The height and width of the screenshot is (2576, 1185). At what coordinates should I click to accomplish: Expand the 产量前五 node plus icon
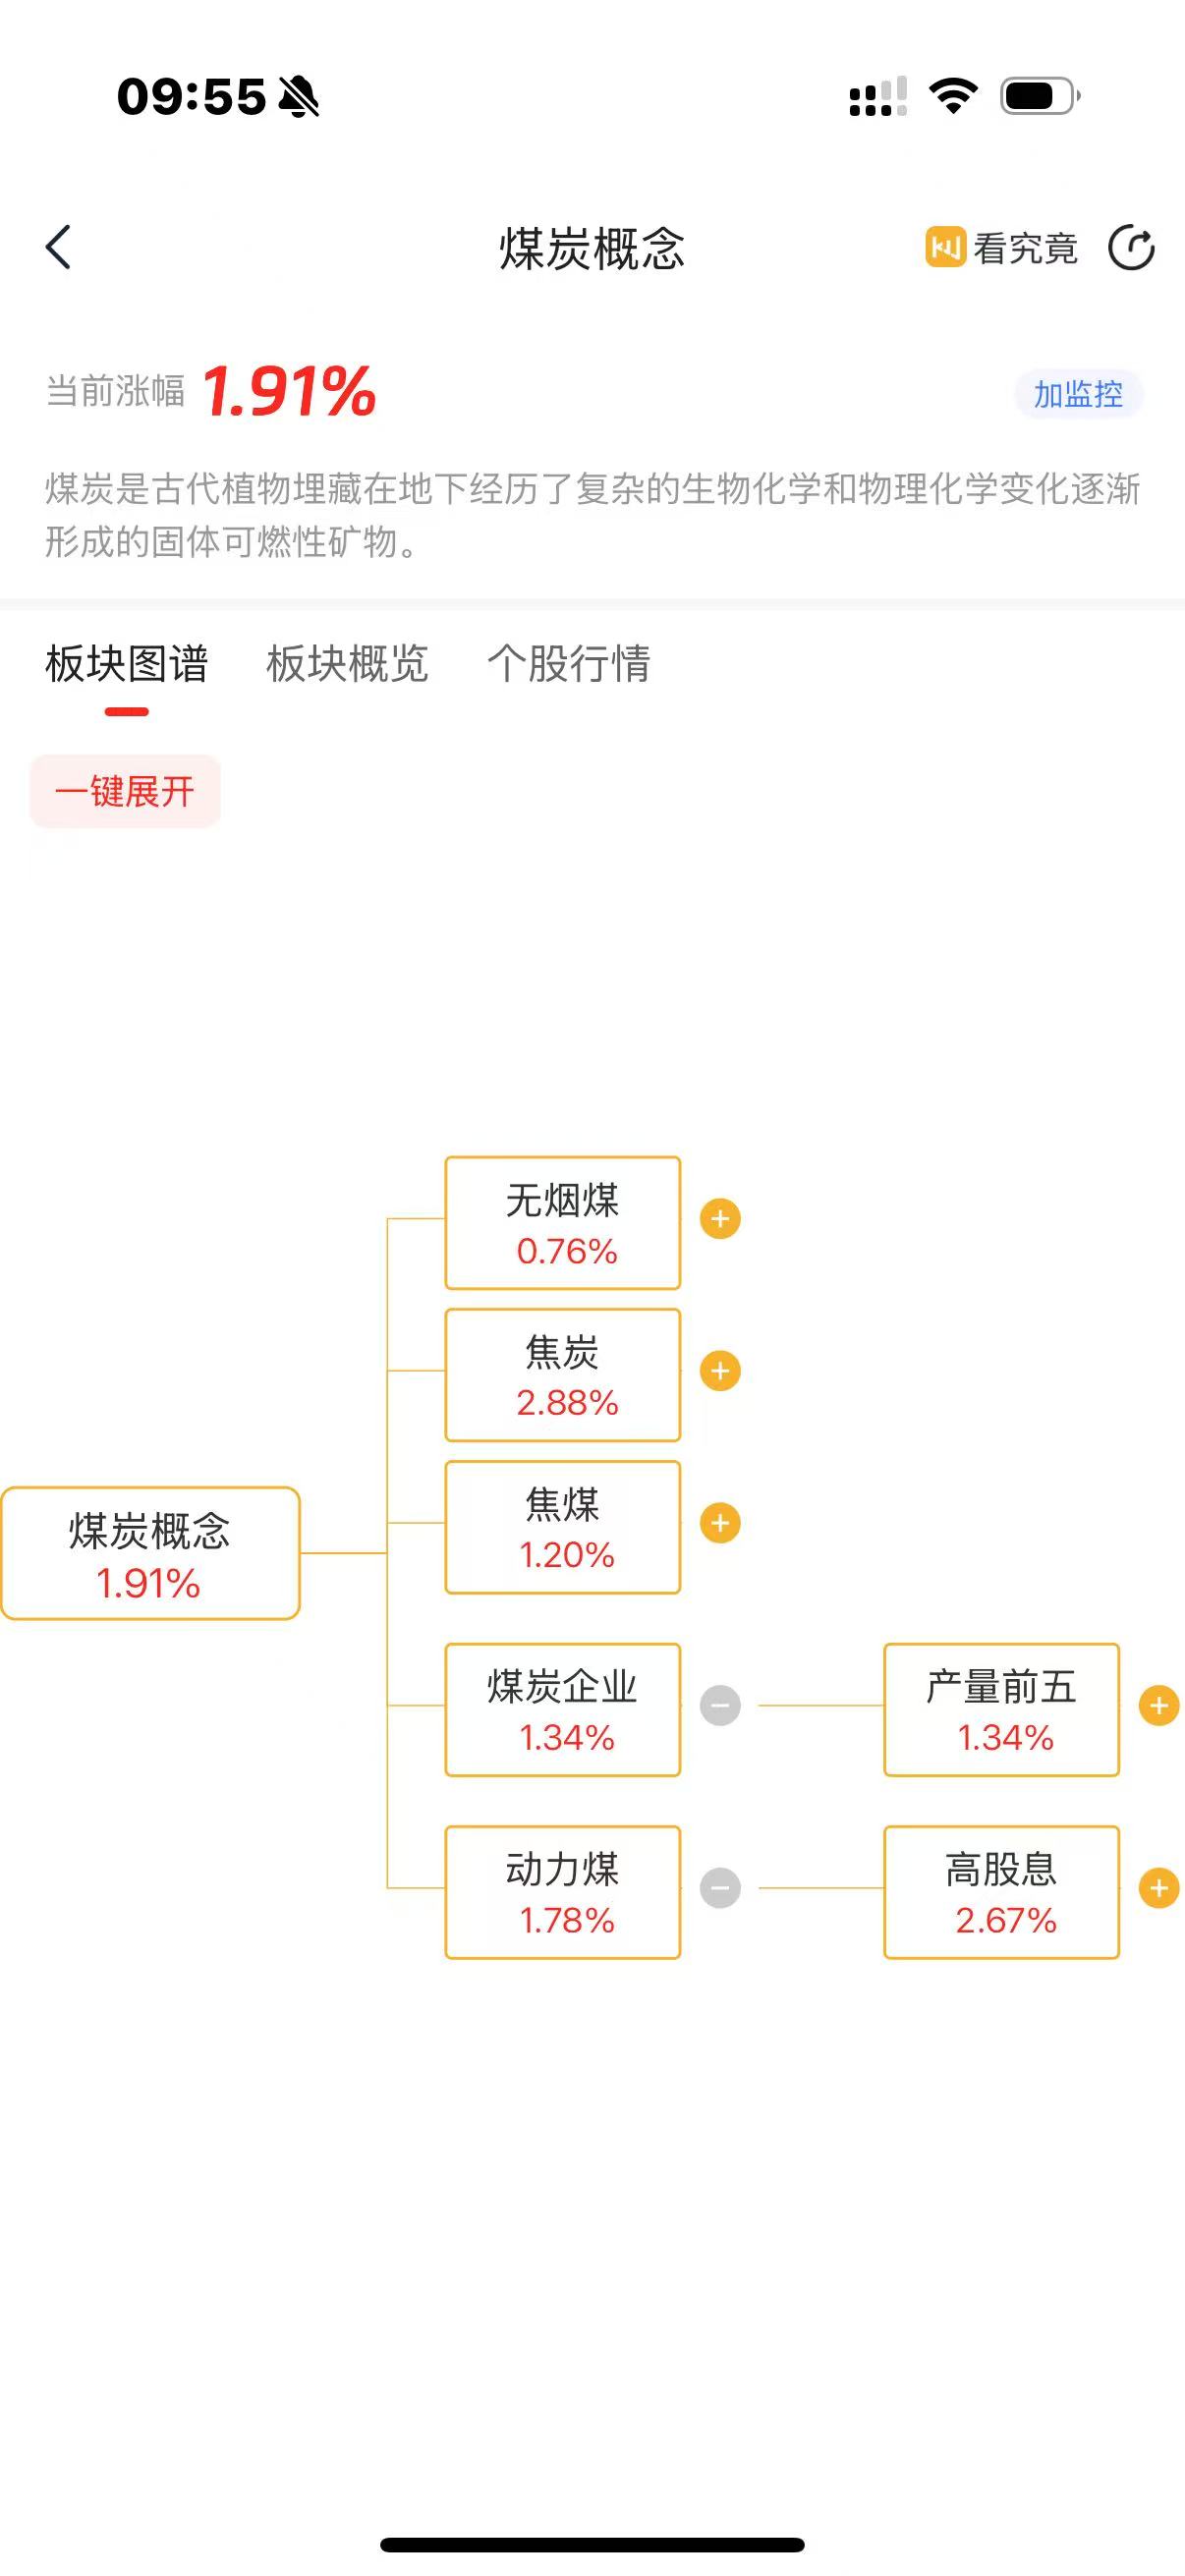(x=1159, y=1706)
